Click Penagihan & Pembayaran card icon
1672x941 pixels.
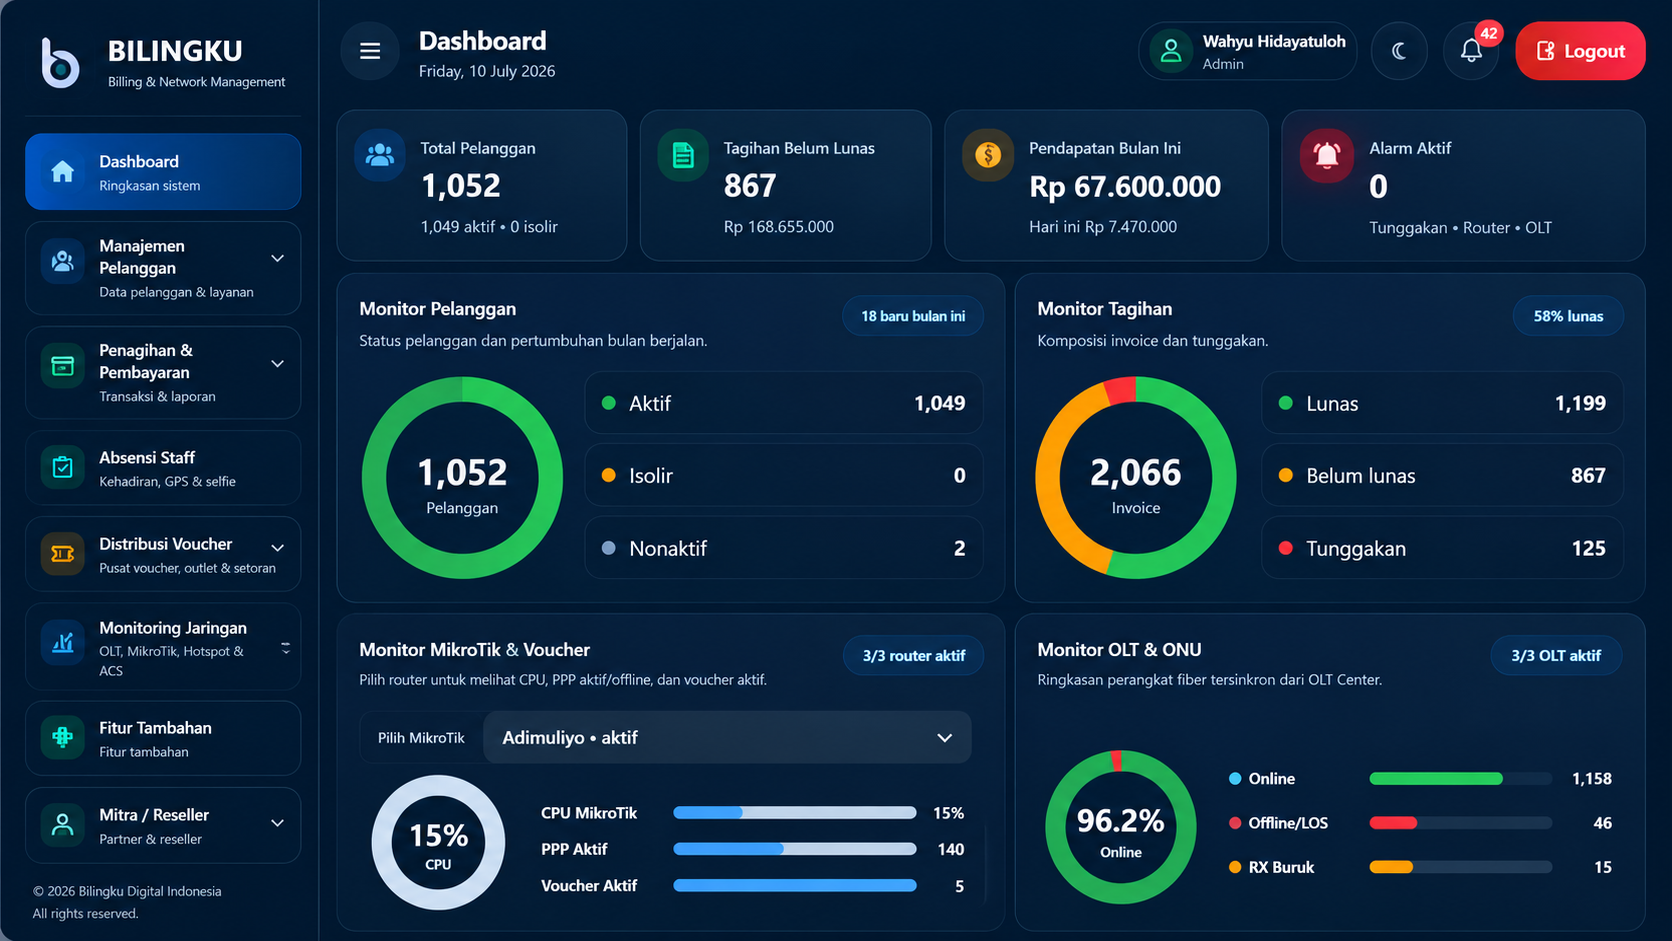coord(62,366)
